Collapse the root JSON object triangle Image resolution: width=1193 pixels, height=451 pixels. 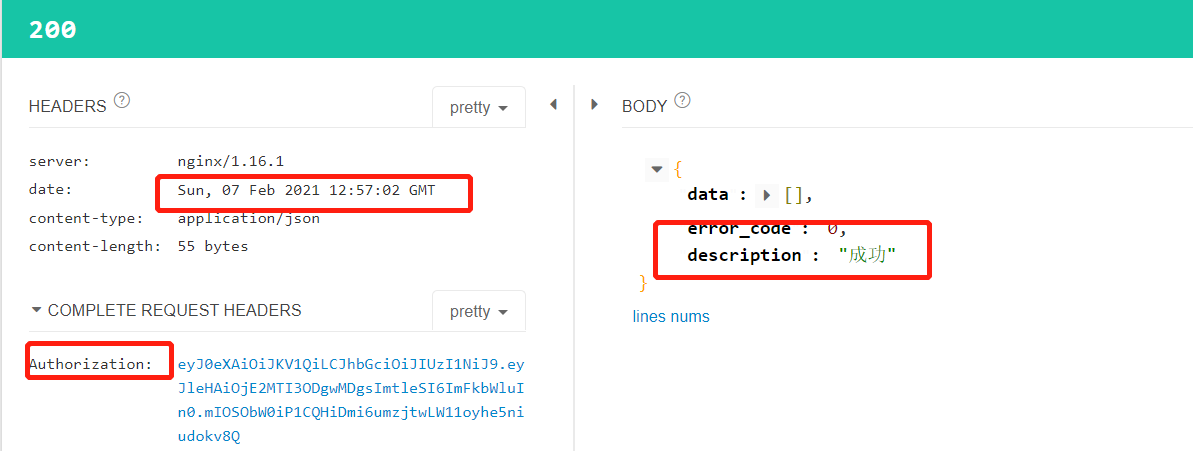pyautogui.click(x=657, y=169)
